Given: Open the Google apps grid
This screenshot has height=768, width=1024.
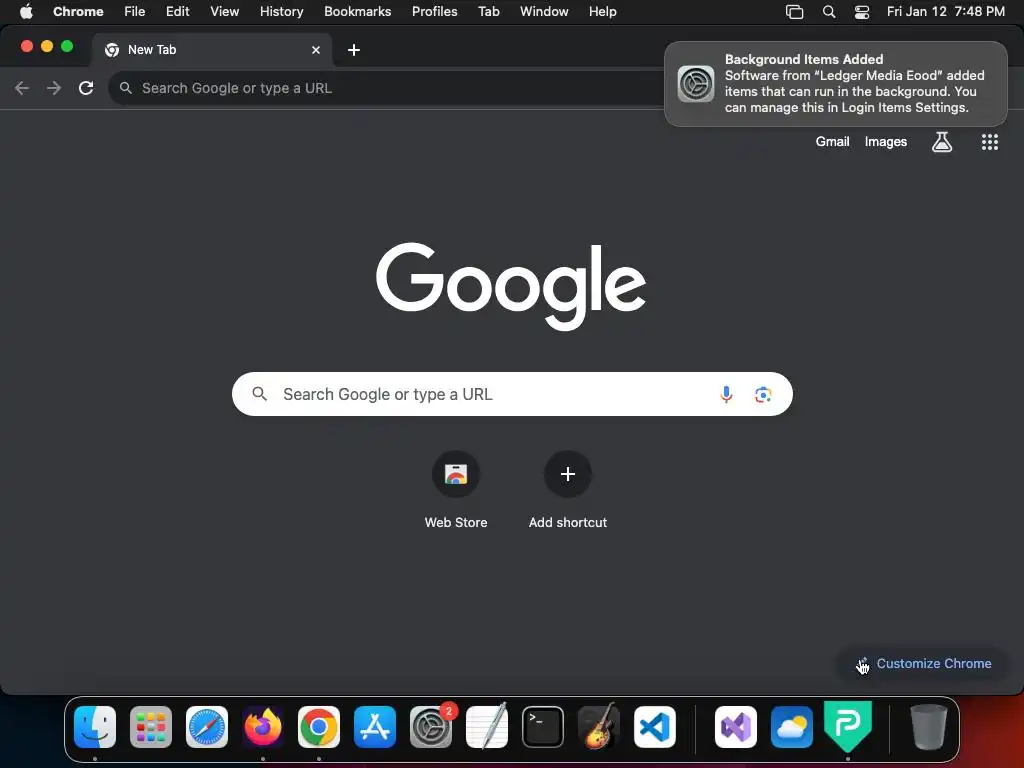Looking at the screenshot, I should click(x=990, y=142).
